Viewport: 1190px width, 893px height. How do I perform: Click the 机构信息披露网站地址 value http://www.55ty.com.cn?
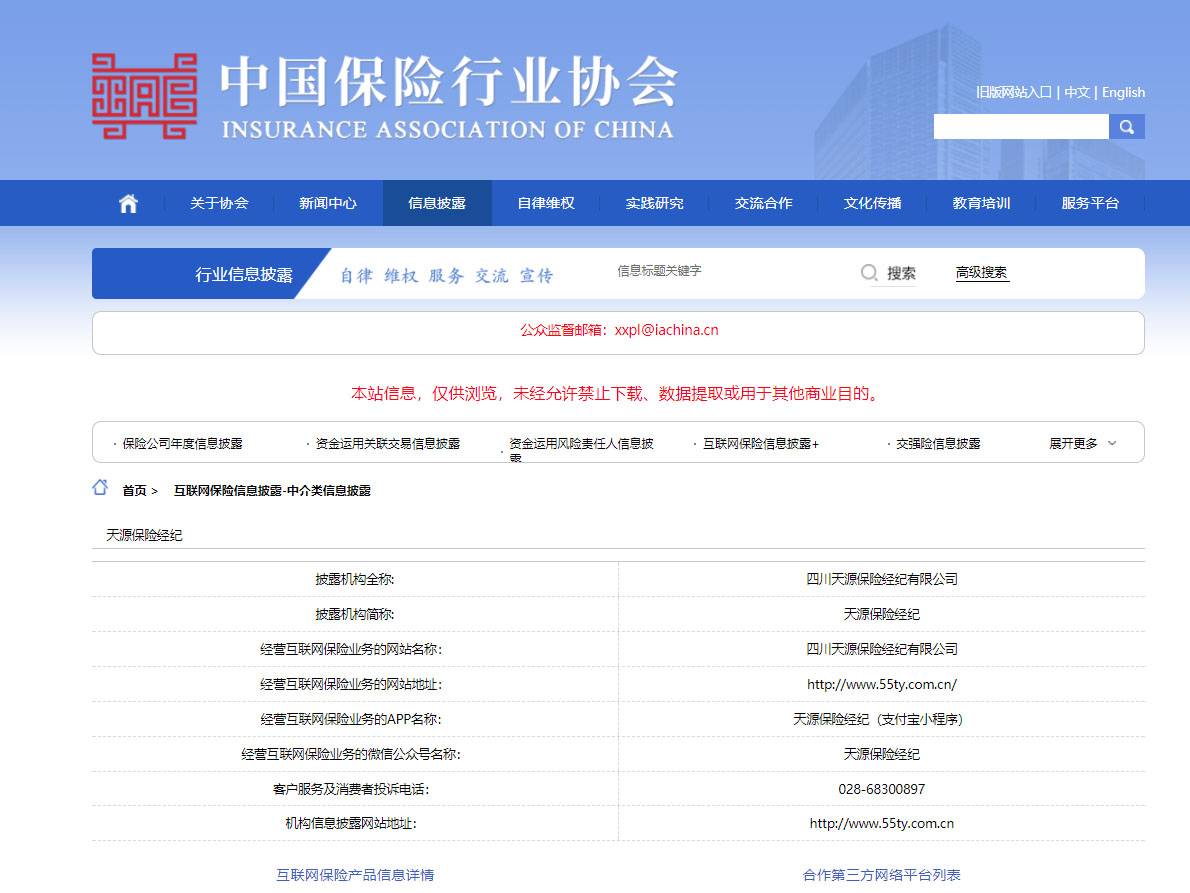pyautogui.click(x=881, y=823)
